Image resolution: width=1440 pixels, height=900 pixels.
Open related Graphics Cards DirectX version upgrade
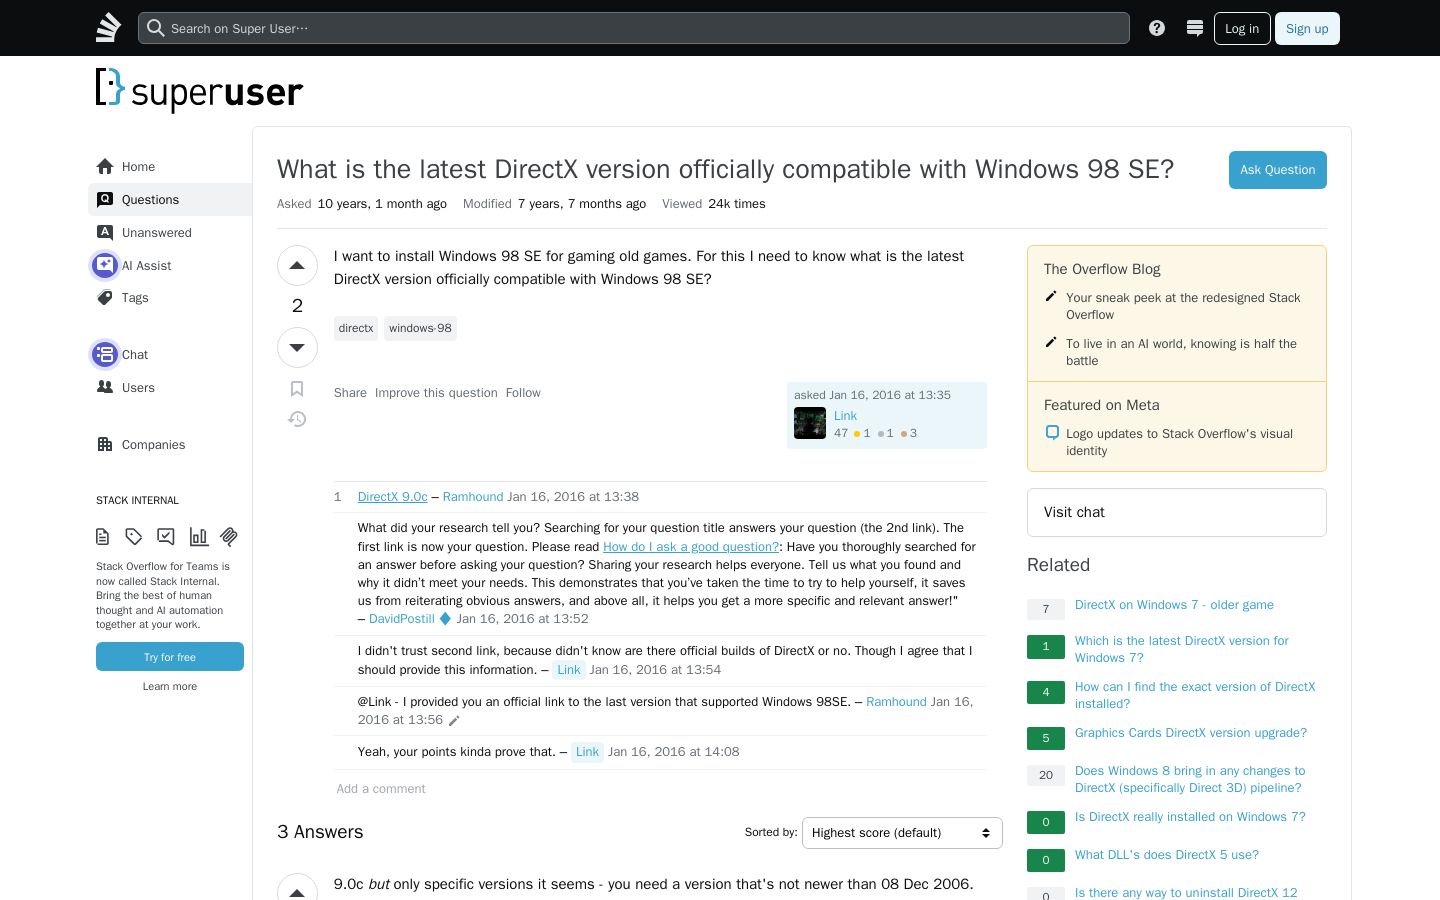coord(1191,733)
